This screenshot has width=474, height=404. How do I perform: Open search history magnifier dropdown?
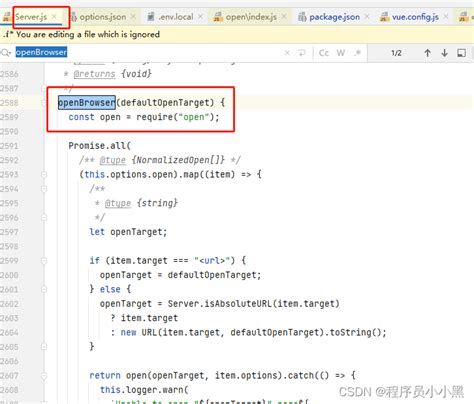tap(6, 52)
